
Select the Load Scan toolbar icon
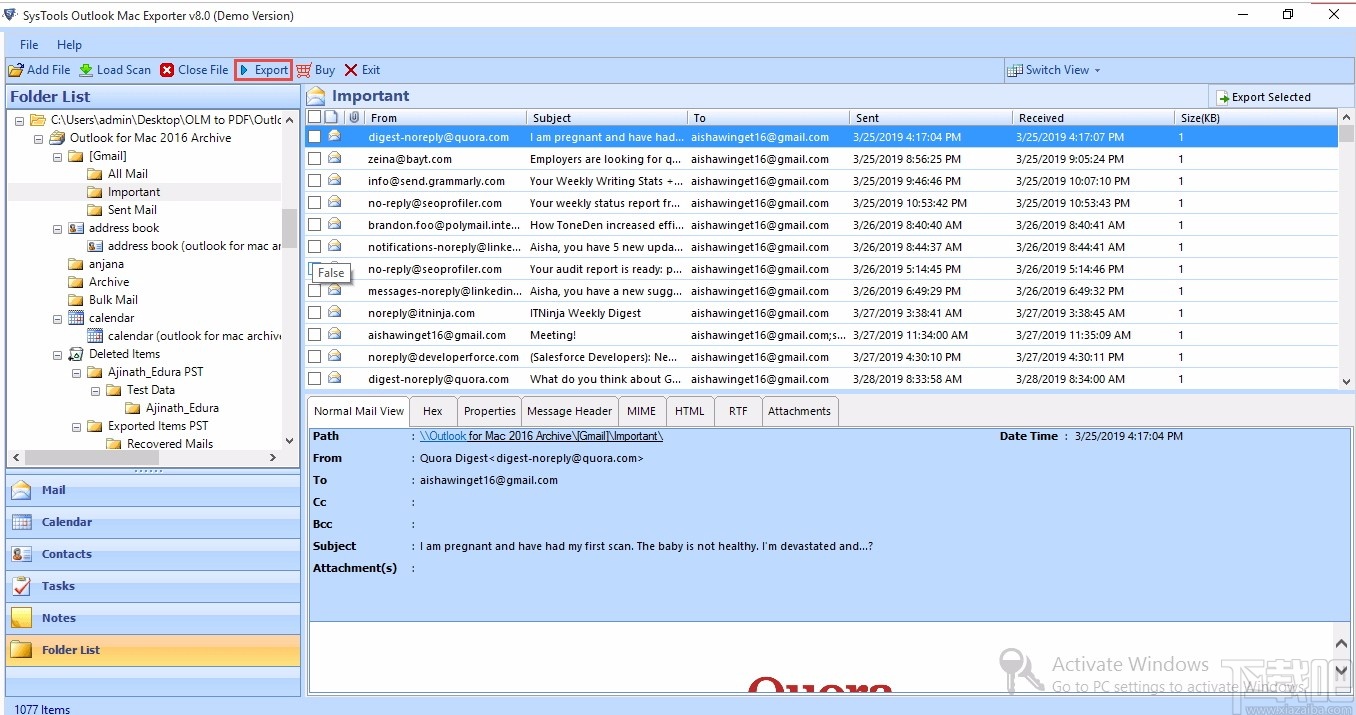115,70
